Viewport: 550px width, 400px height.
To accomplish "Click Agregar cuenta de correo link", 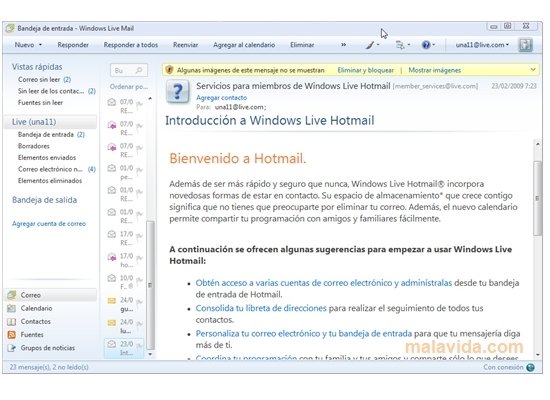I will point(49,224).
